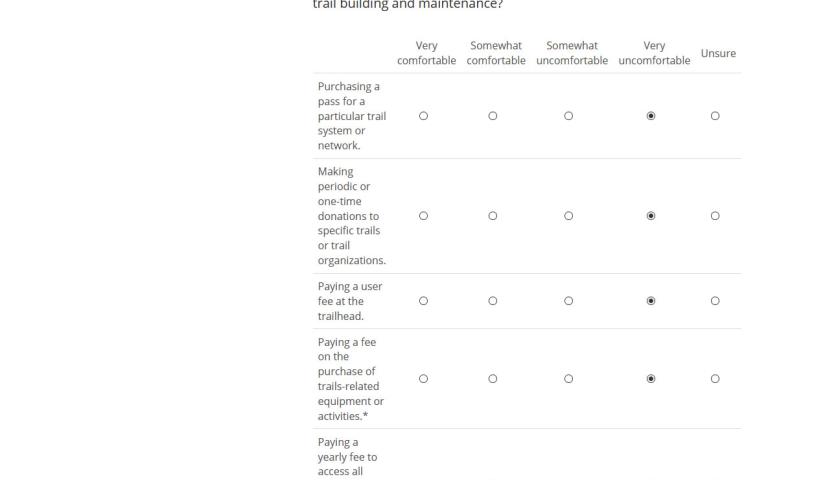Mark Unsure for making donations row
814x480 pixels.
coord(715,216)
